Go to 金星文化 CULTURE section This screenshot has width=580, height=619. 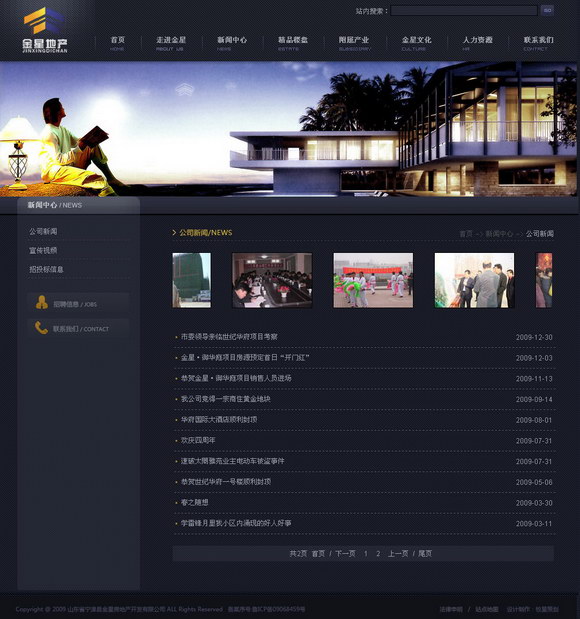(416, 43)
